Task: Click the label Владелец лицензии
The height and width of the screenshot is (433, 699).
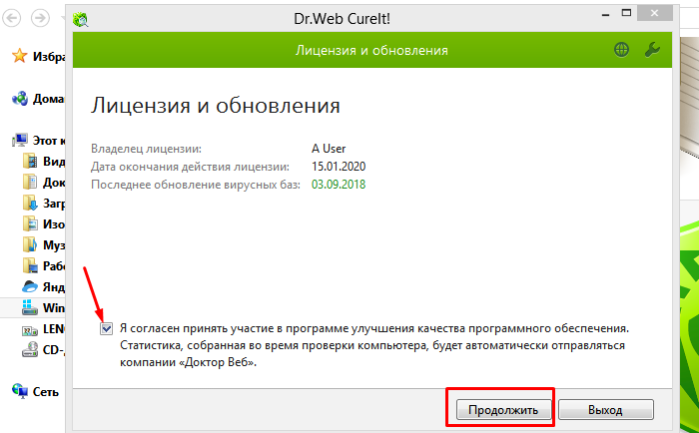Action: tap(146, 148)
